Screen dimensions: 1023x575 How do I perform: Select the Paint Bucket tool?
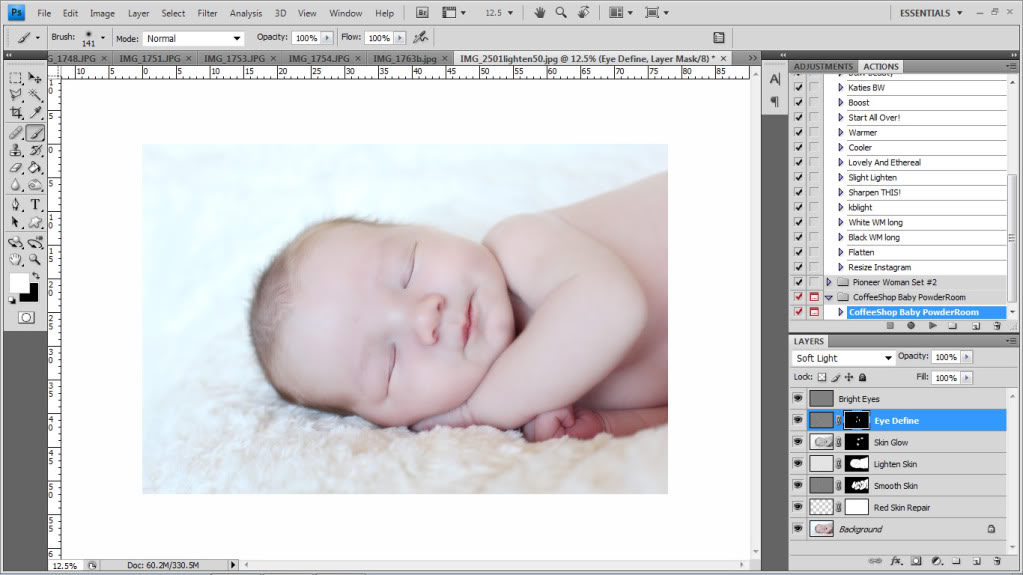tap(35, 168)
